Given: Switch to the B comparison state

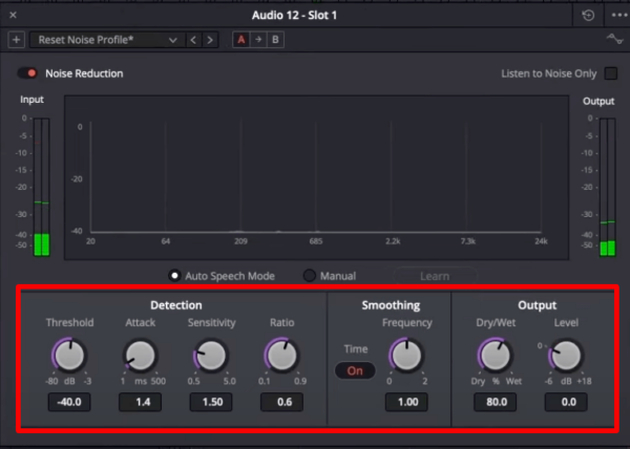Looking at the screenshot, I should [275, 40].
